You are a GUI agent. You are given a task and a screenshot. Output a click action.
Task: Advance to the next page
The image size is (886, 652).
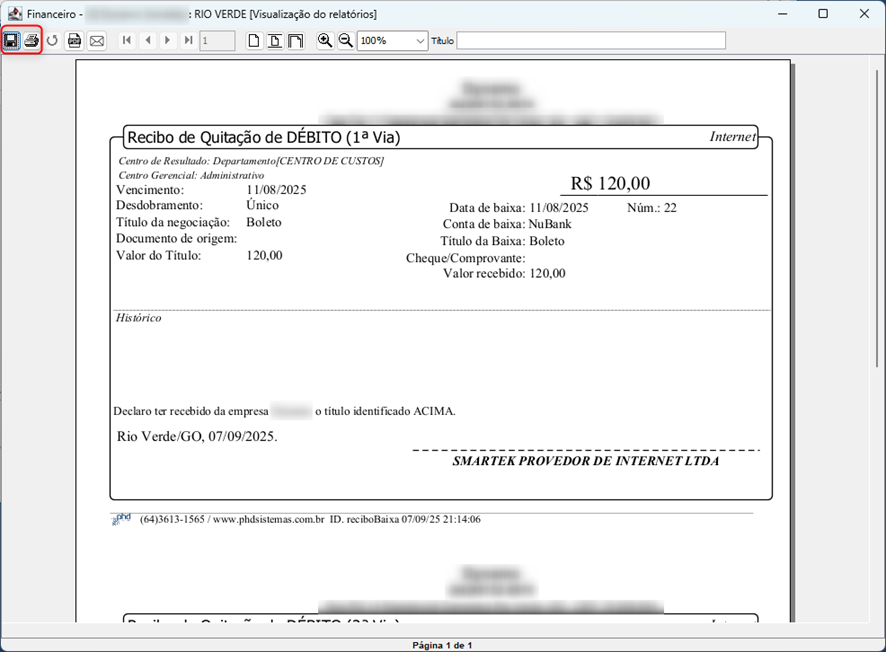click(167, 41)
